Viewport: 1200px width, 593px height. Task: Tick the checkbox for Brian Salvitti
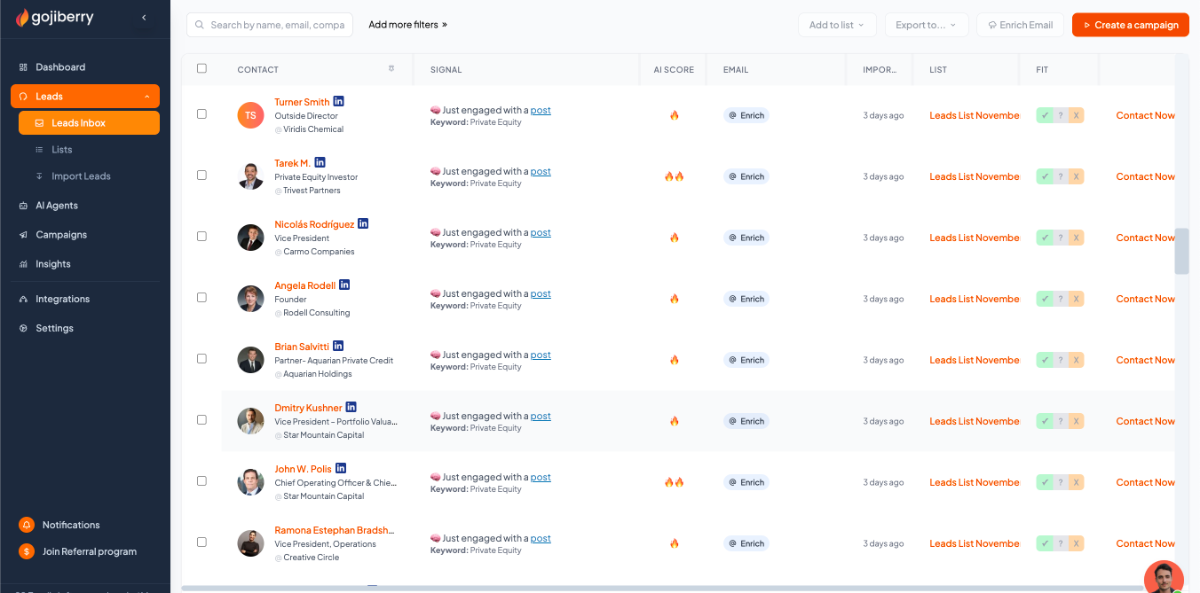pos(202,359)
